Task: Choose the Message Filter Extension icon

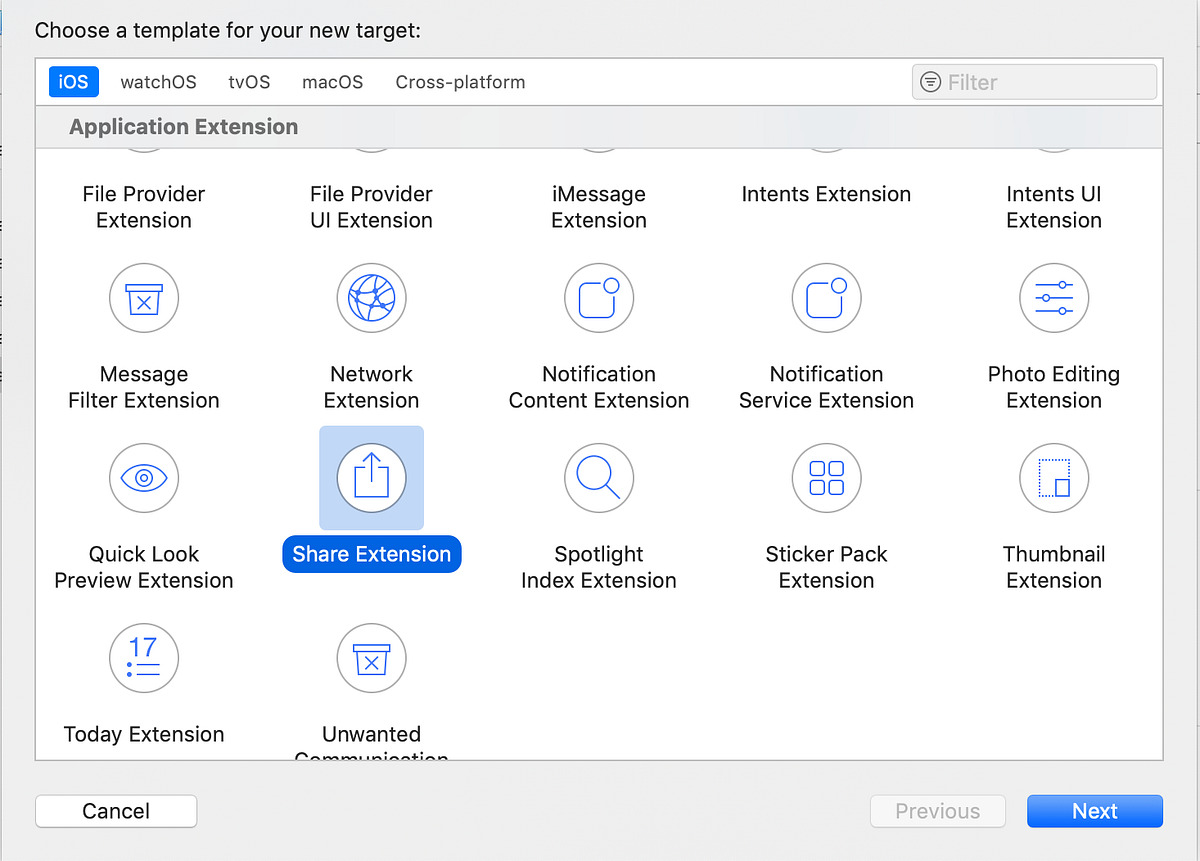Action: [143, 298]
